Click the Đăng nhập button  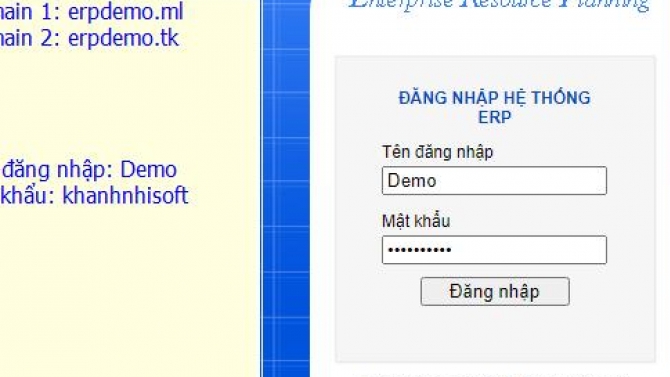pyautogui.click(x=495, y=292)
